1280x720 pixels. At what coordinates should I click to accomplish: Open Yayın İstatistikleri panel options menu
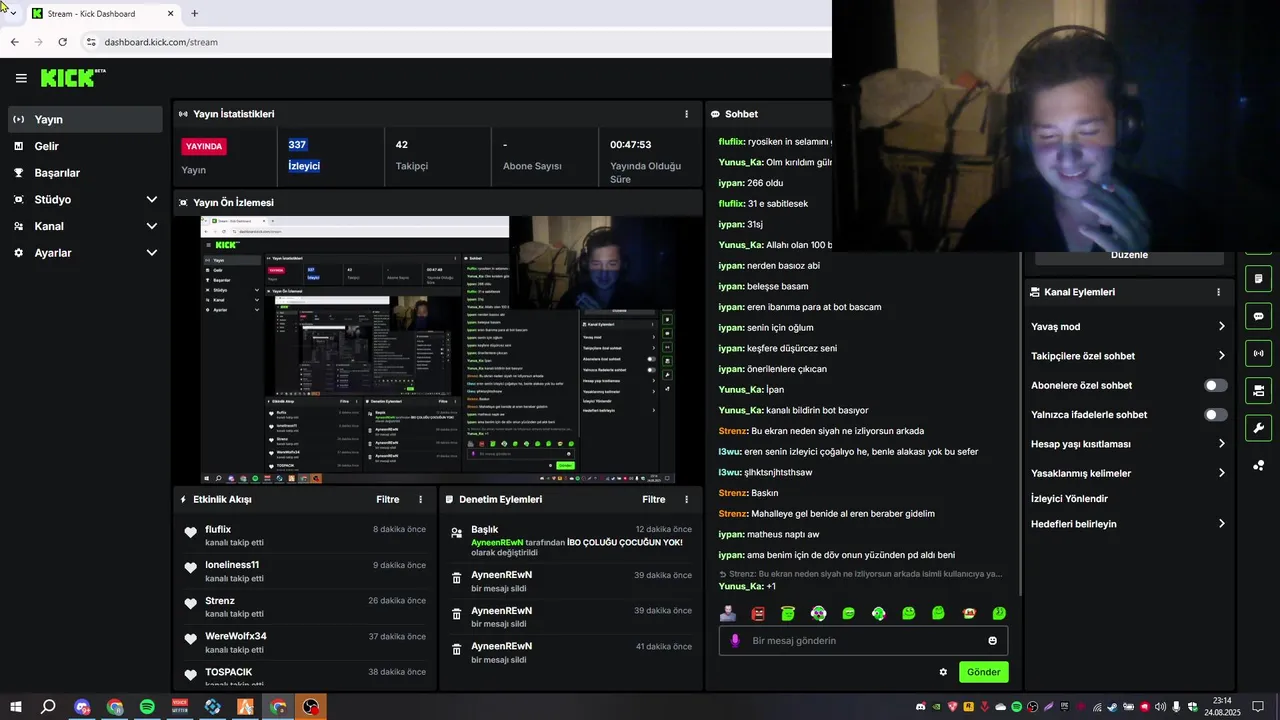tap(686, 114)
